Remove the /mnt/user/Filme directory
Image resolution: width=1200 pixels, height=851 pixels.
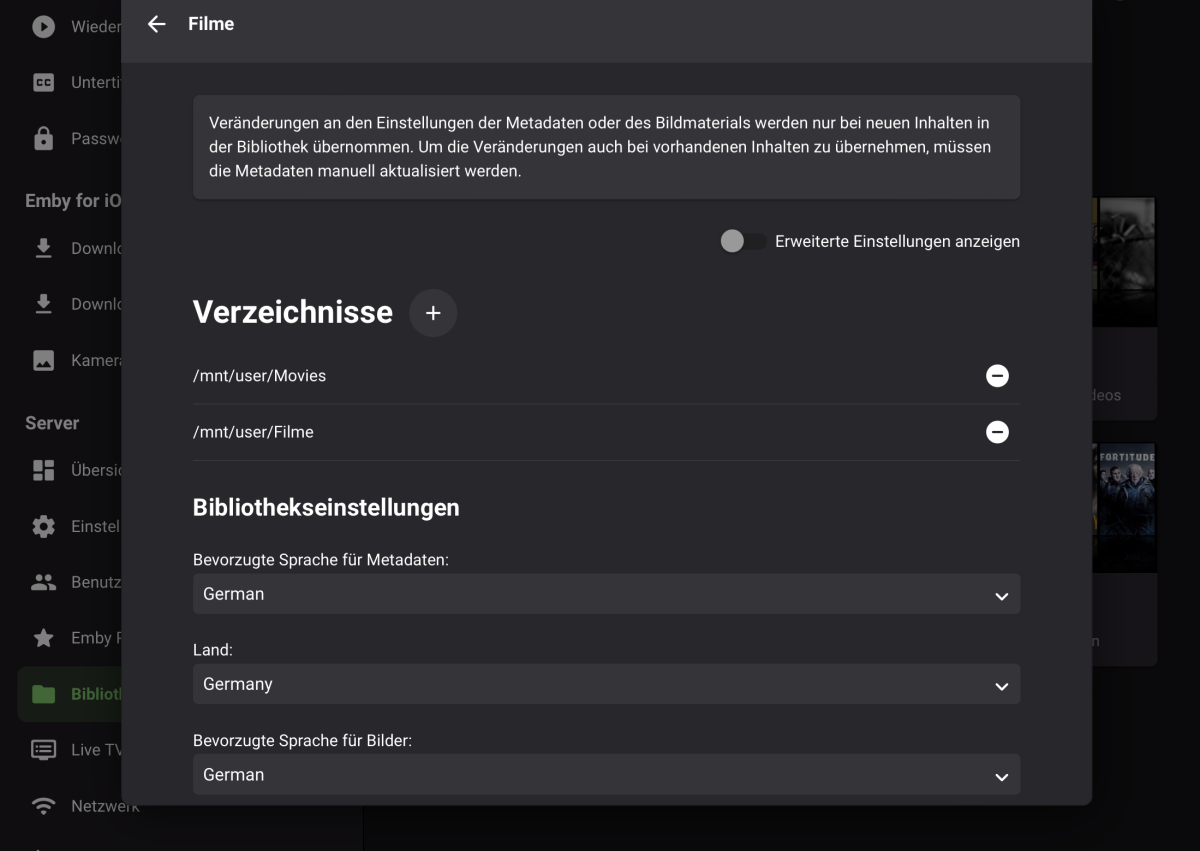[997, 432]
